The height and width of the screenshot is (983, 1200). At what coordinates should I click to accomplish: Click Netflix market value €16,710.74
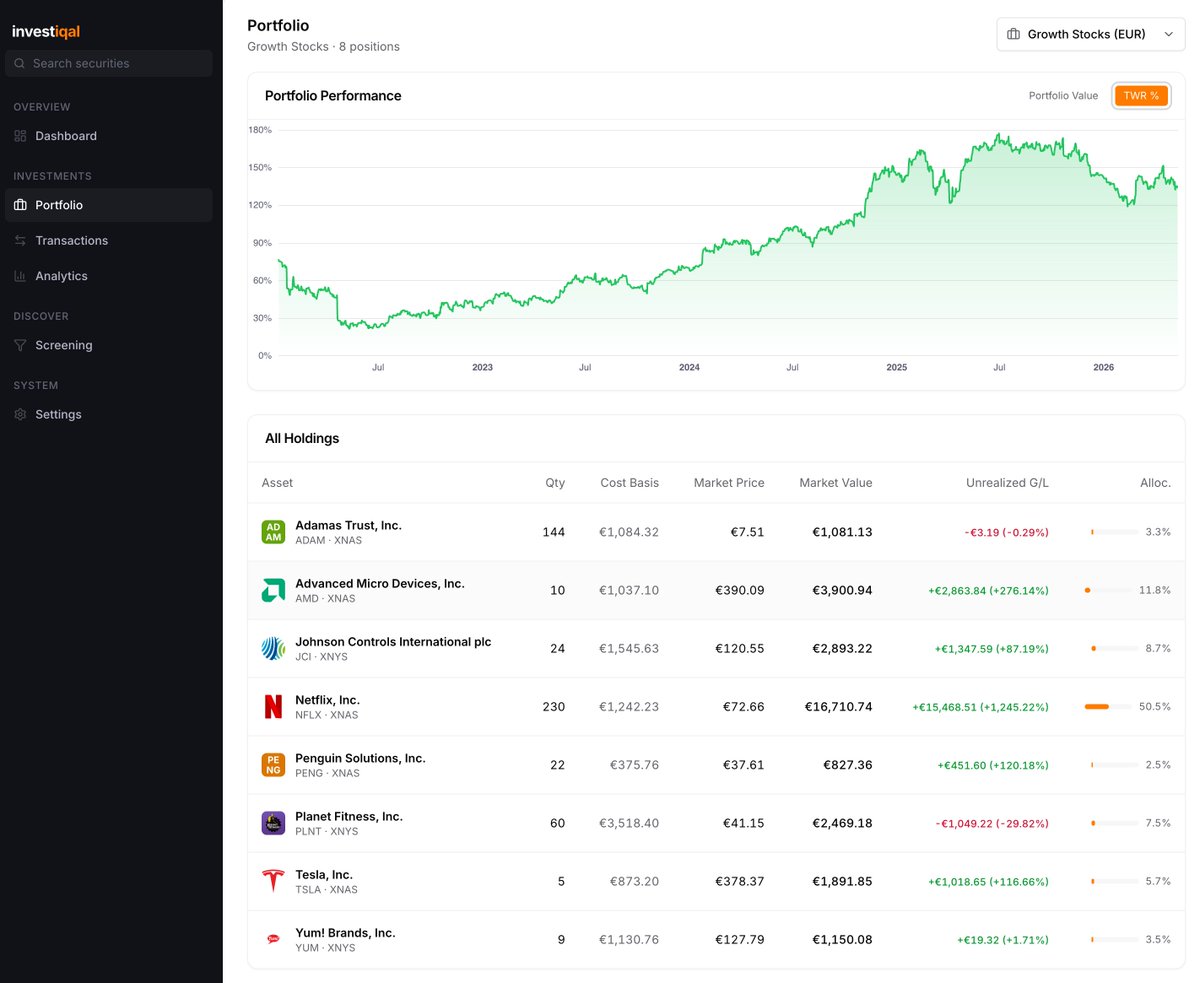pyautogui.click(x=838, y=707)
